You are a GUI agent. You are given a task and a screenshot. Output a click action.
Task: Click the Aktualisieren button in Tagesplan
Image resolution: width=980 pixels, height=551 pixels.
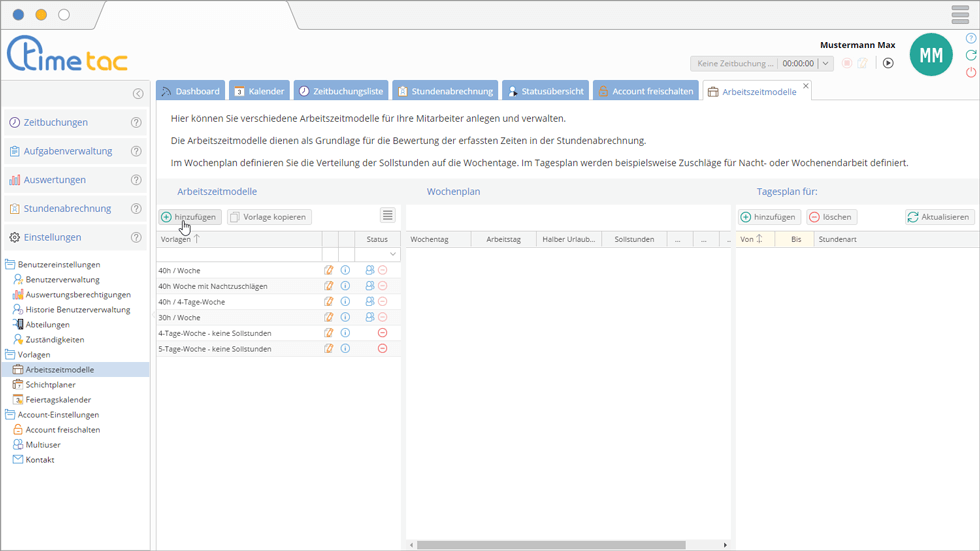939,217
